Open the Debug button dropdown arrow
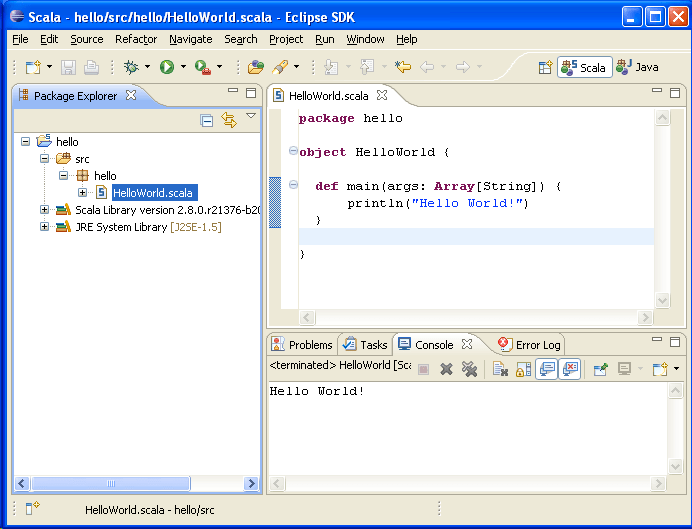 147,67
